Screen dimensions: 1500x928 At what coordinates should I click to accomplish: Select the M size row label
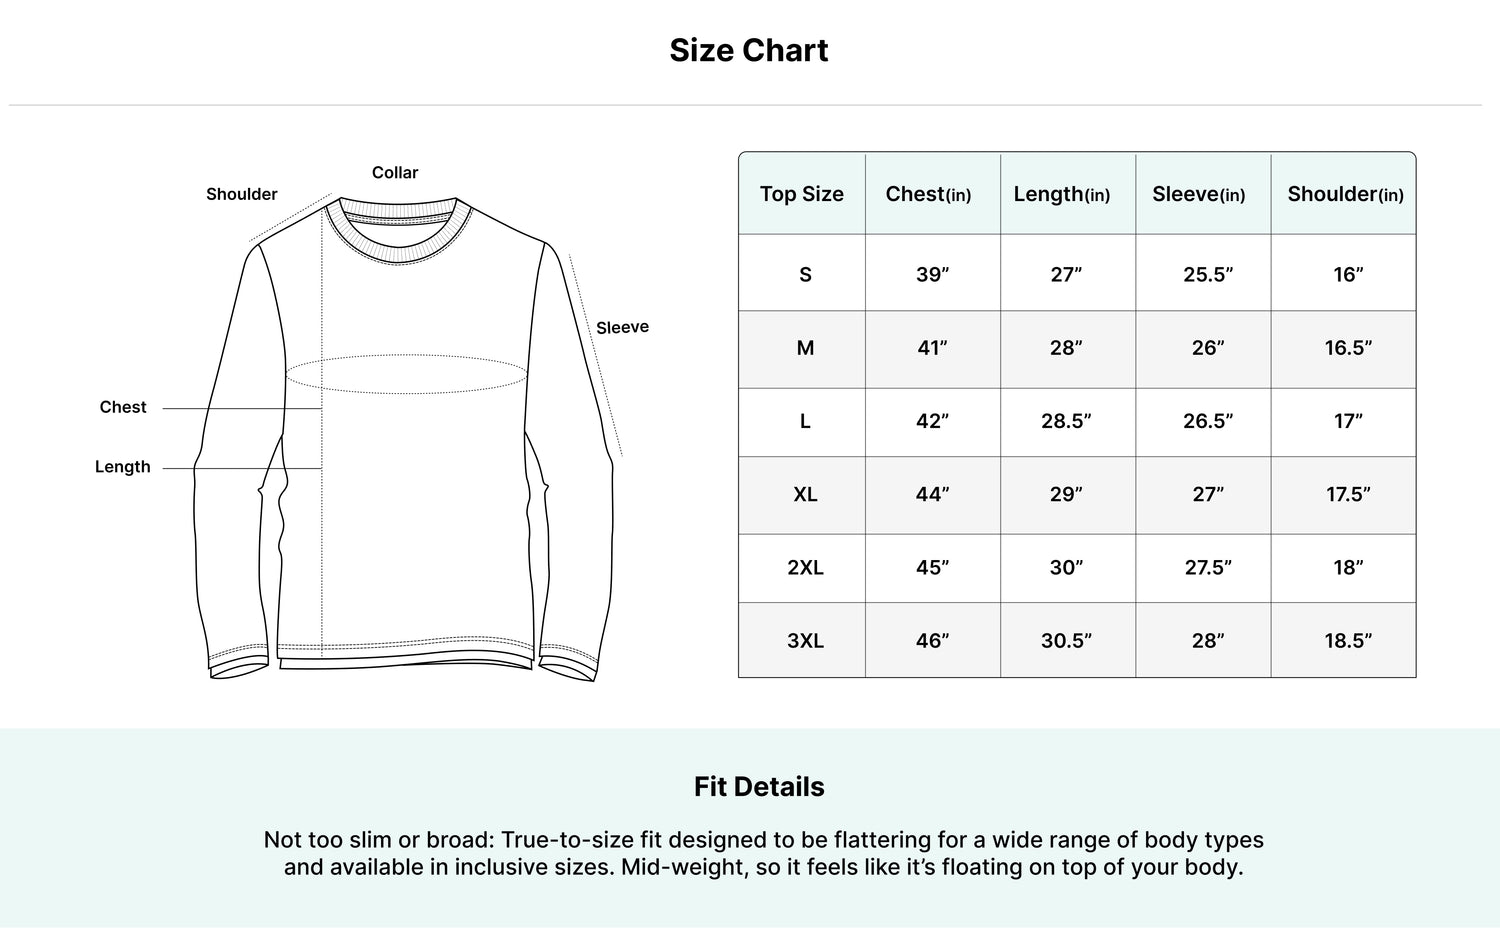pyautogui.click(x=805, y=348)
